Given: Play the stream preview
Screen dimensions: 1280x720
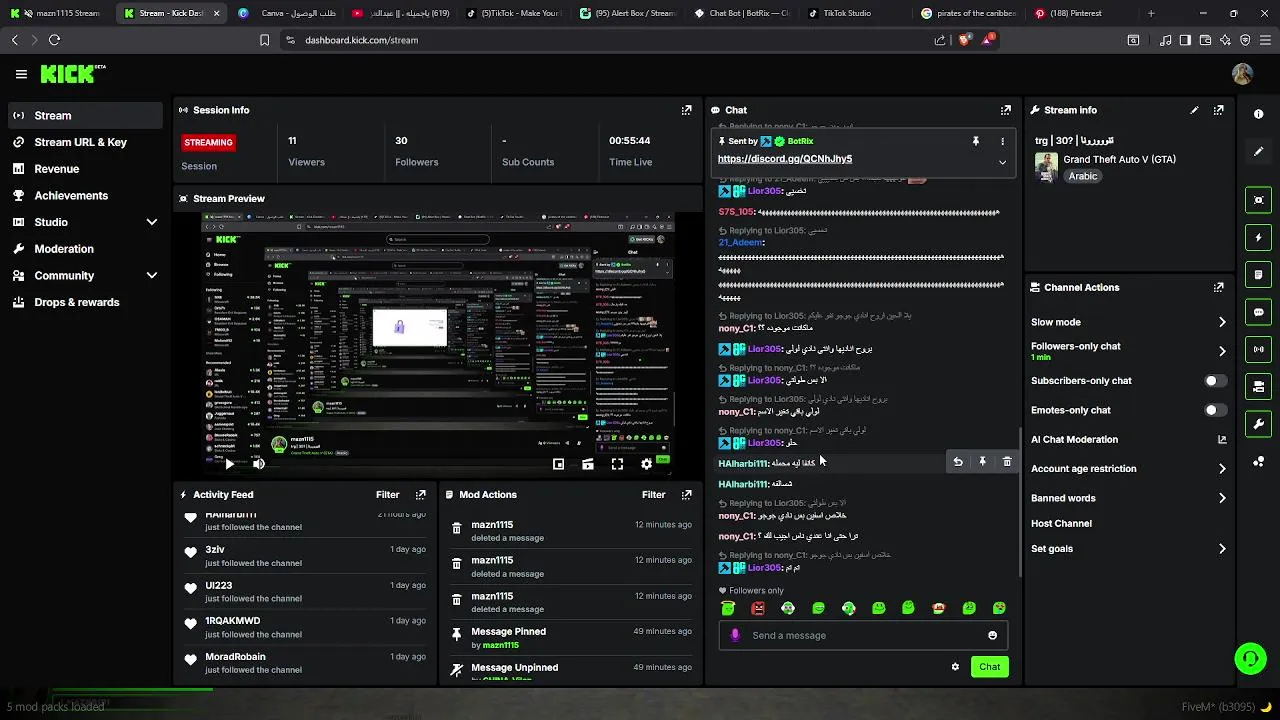Looking at the screenshot, I should (x=229, y=464).
